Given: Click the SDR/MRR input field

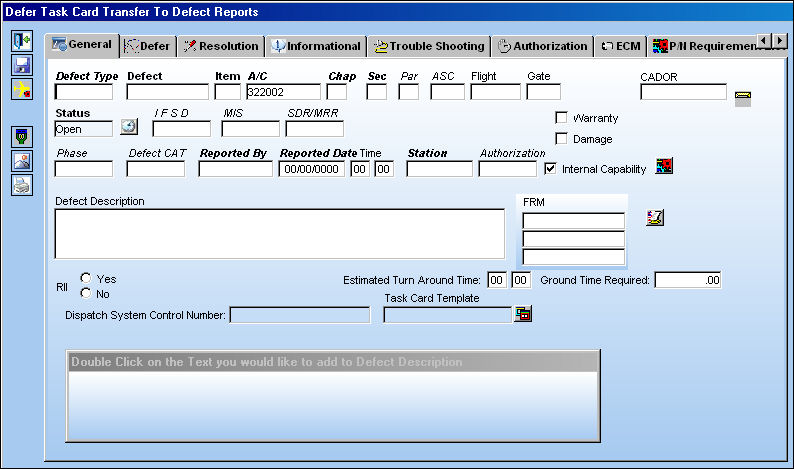Looking at the screenshot, I should coord(314,129).
